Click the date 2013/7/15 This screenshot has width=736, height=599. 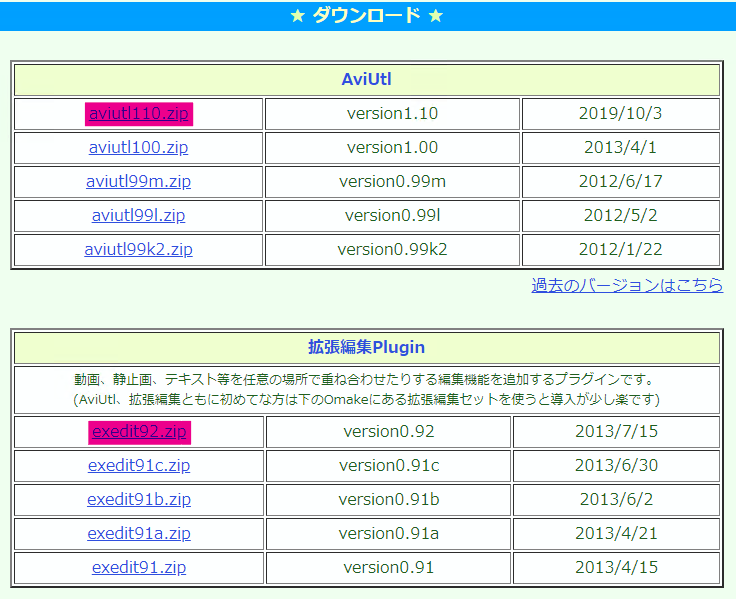click(x=616, y=432)
